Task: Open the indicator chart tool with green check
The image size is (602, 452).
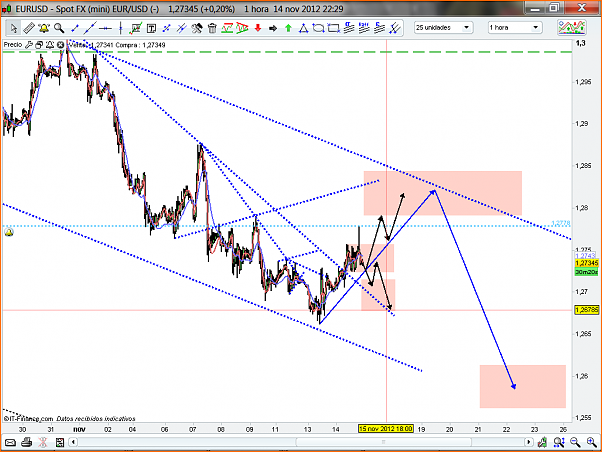Action: click(136, 28)
